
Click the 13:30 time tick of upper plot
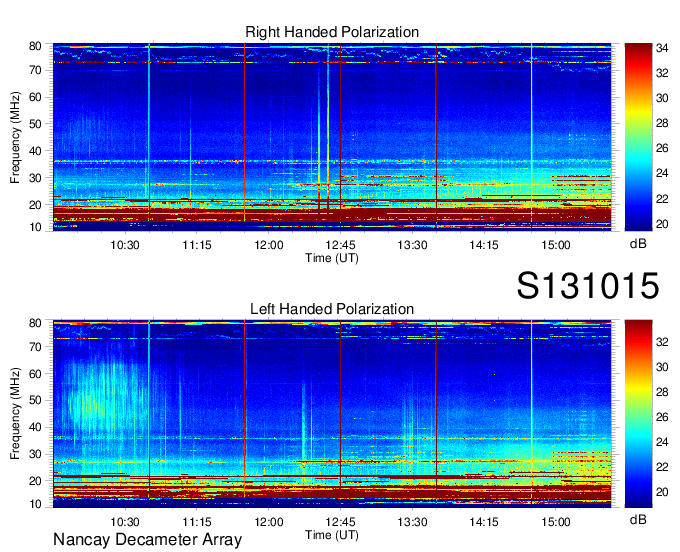(412, 245)
